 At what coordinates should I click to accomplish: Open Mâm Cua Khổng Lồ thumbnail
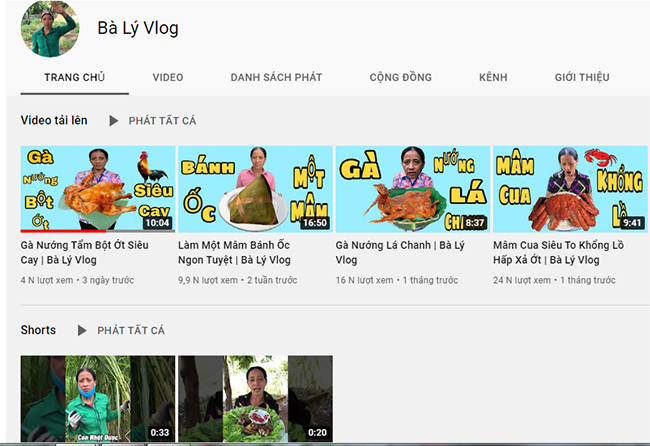coord(570,190)
